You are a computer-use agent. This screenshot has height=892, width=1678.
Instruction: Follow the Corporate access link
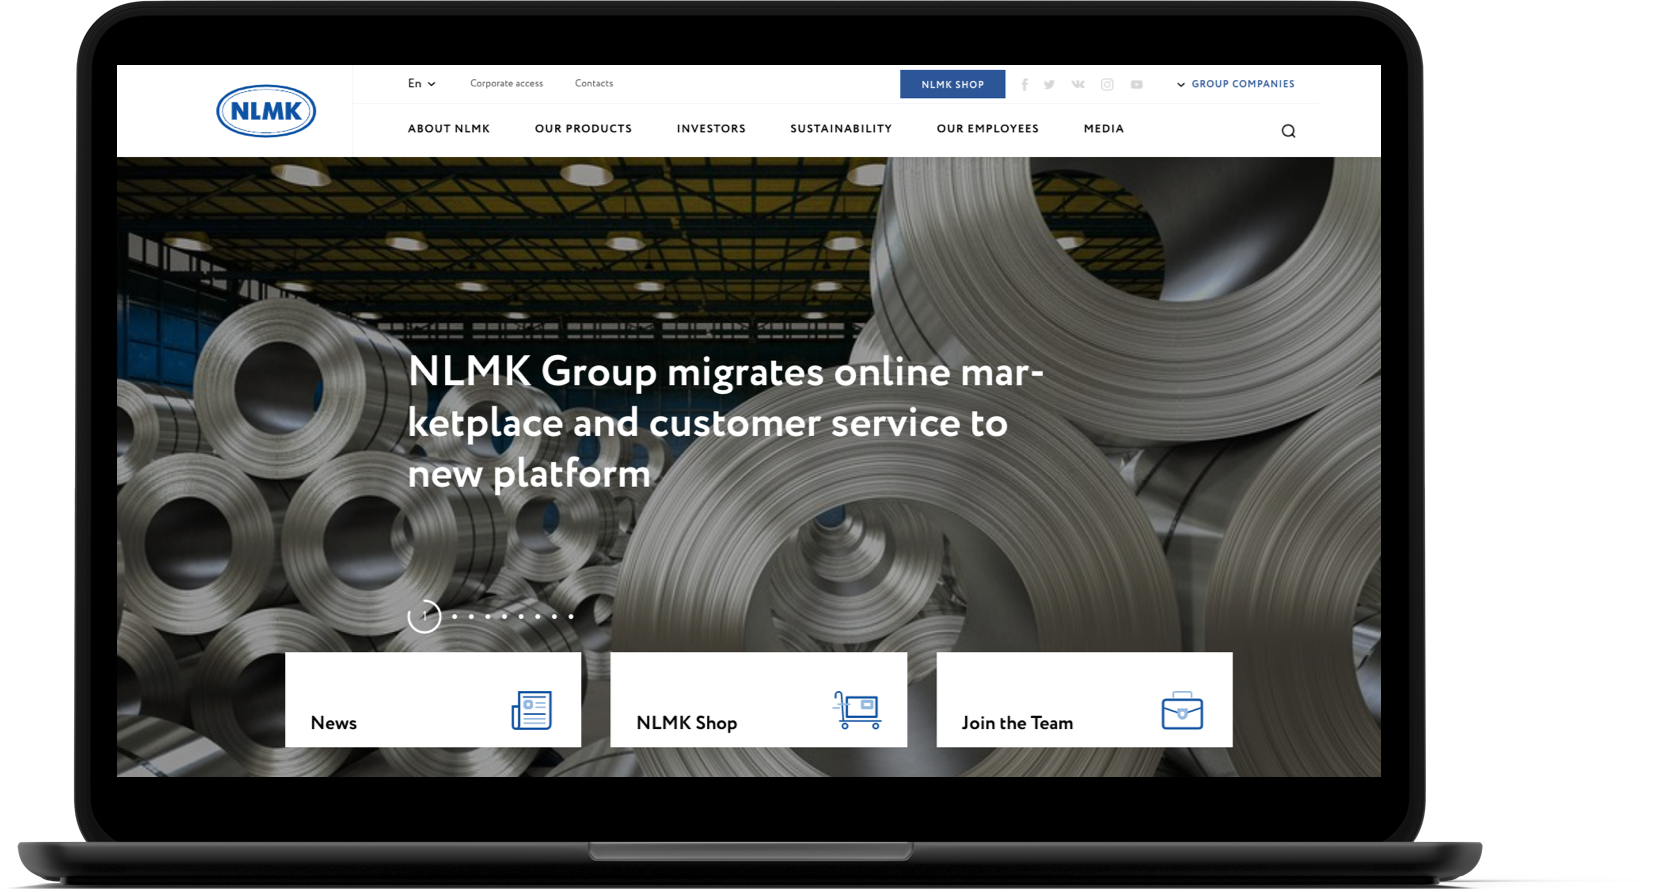(507, 84)
